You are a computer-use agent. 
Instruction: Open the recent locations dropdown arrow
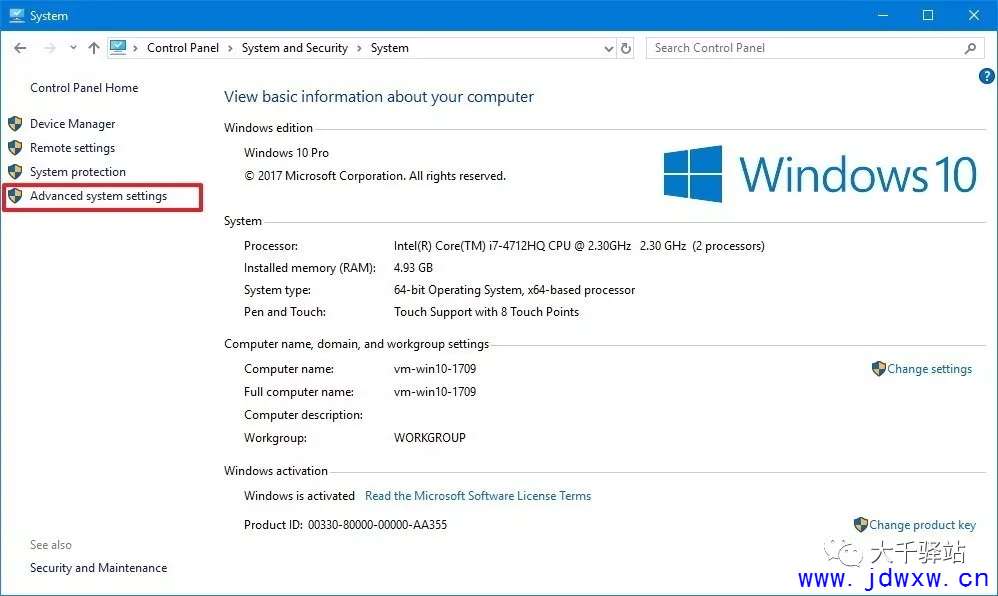(73, 48)
